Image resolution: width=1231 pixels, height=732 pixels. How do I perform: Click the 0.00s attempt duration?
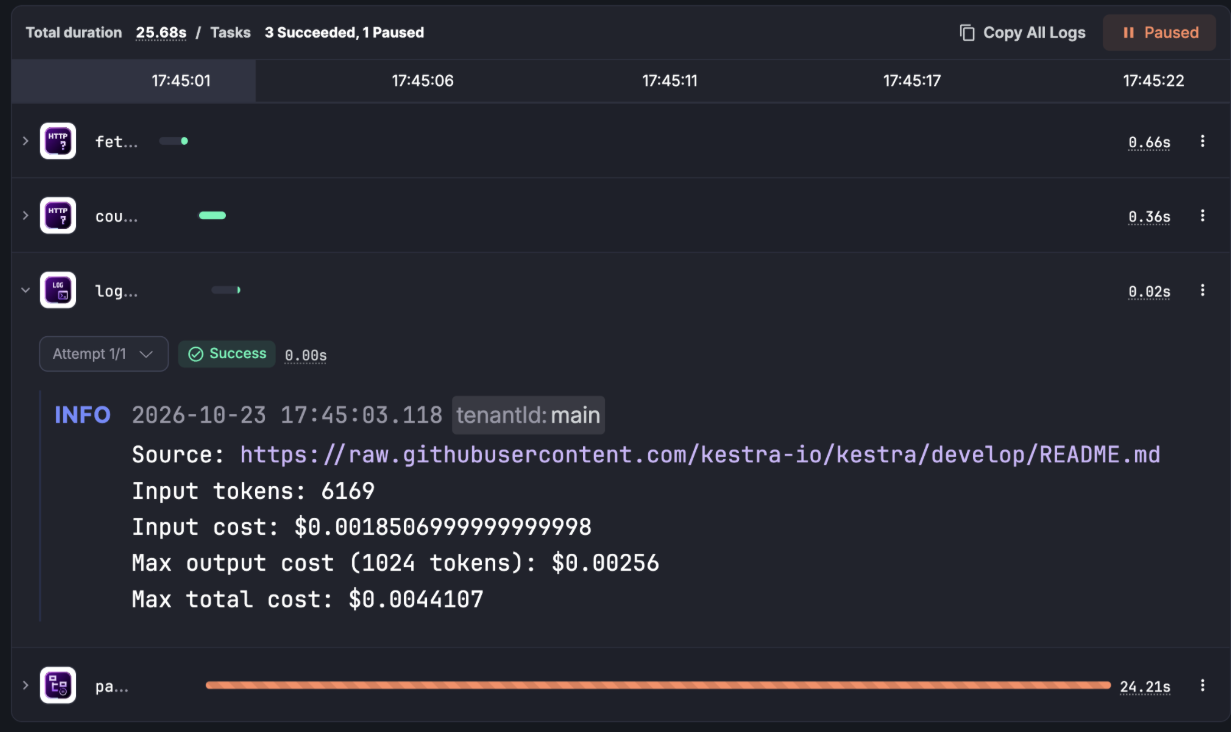306,355
